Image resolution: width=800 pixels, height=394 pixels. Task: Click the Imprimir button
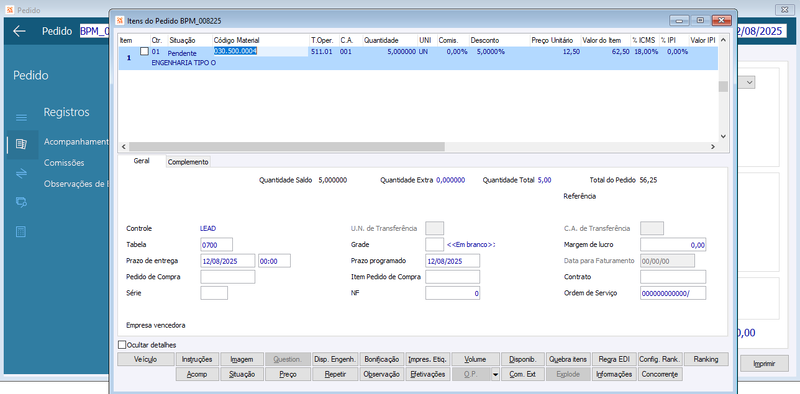tap(764, 364)
